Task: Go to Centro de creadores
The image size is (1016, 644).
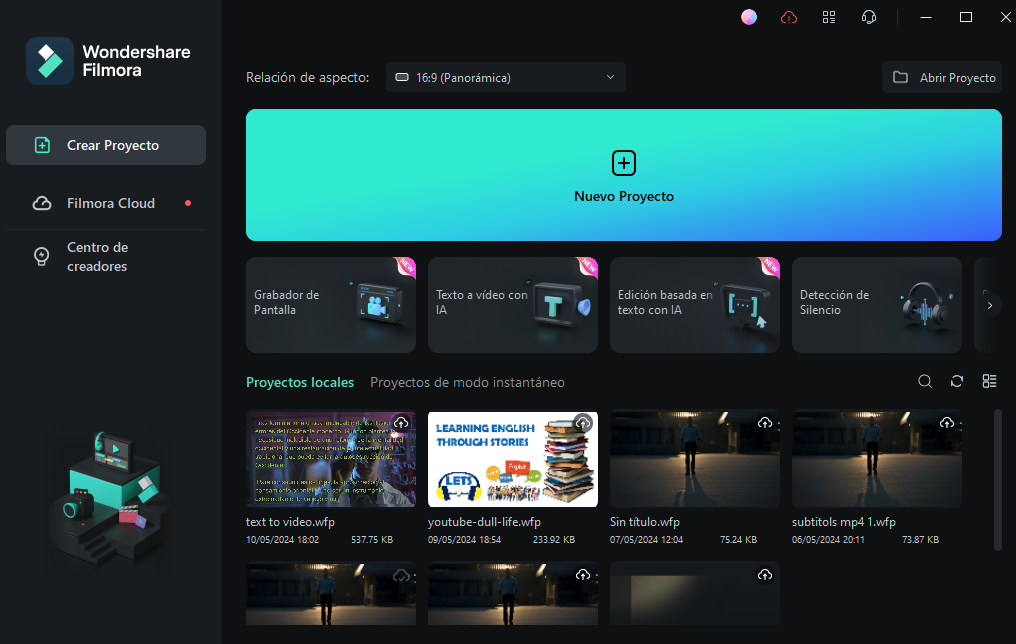Action: pyautogui.click(x=97, y=257)
